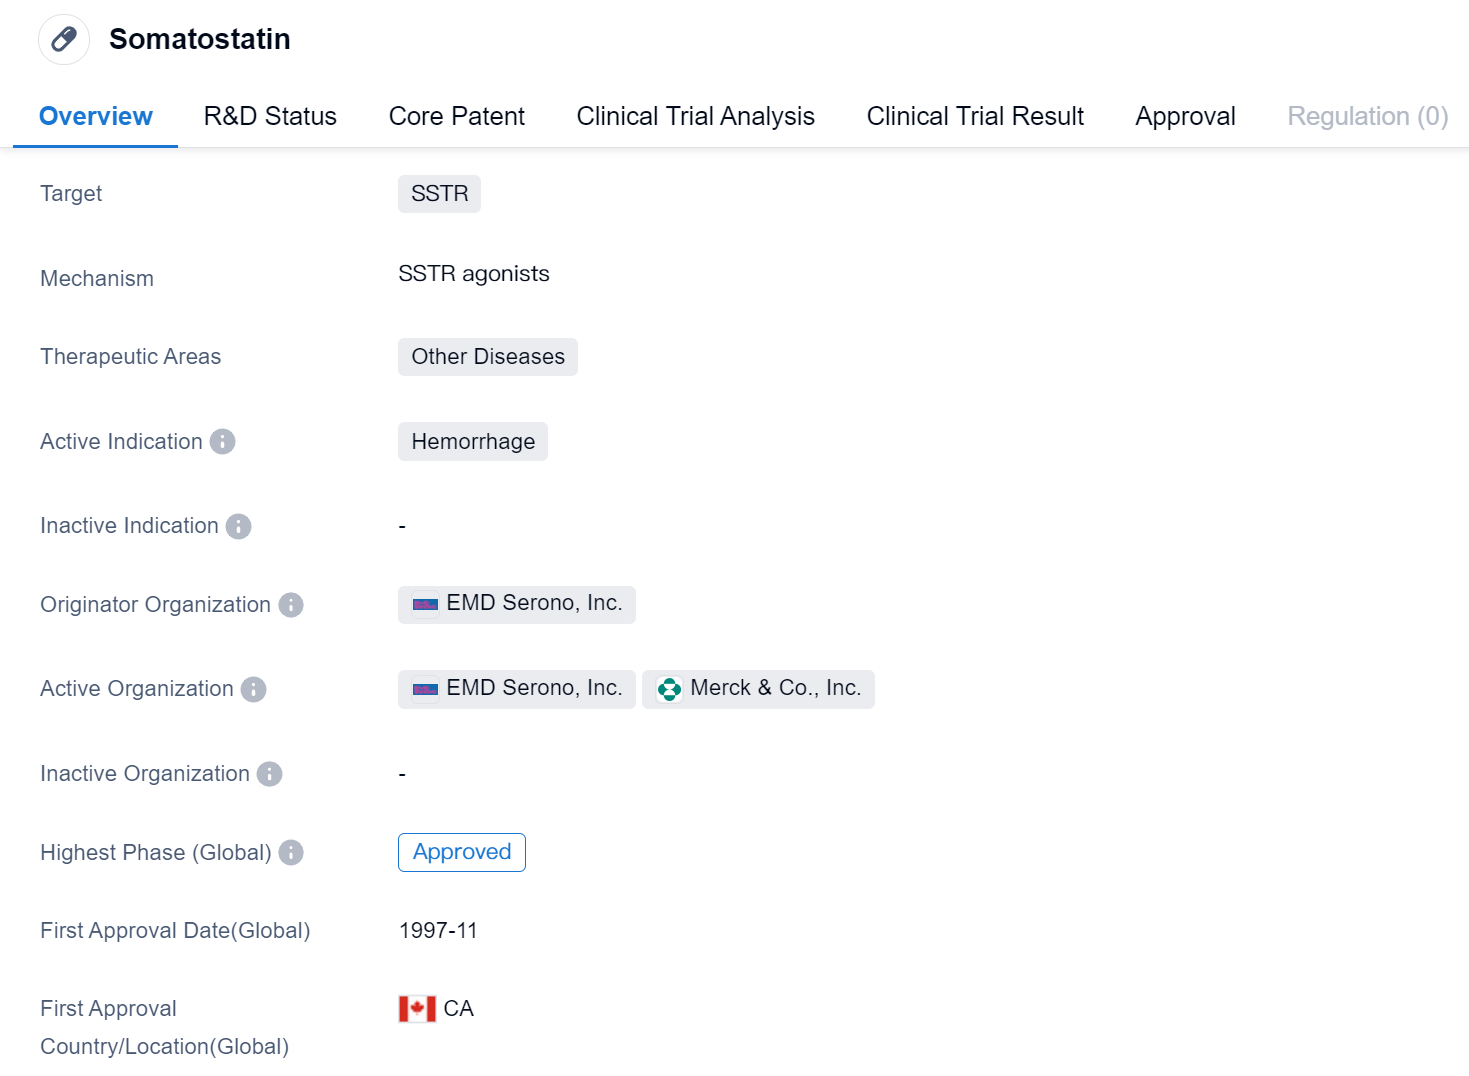This screenshot has height=1076, width=1469.
Task: Click the pill drug icon beside Somatostatin
Action: point(64,39)
